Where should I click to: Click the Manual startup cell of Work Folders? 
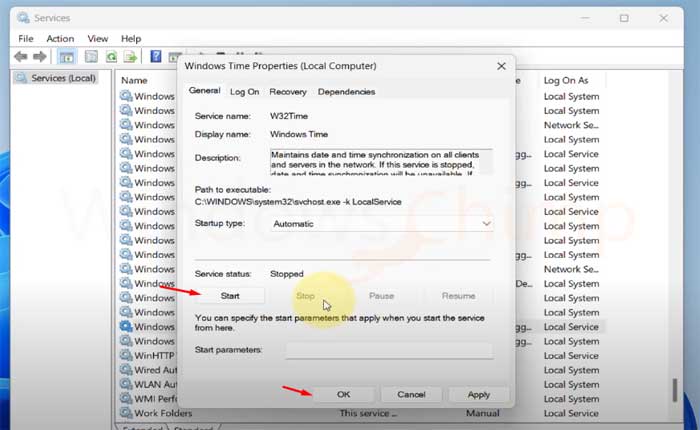click(483, 413)
